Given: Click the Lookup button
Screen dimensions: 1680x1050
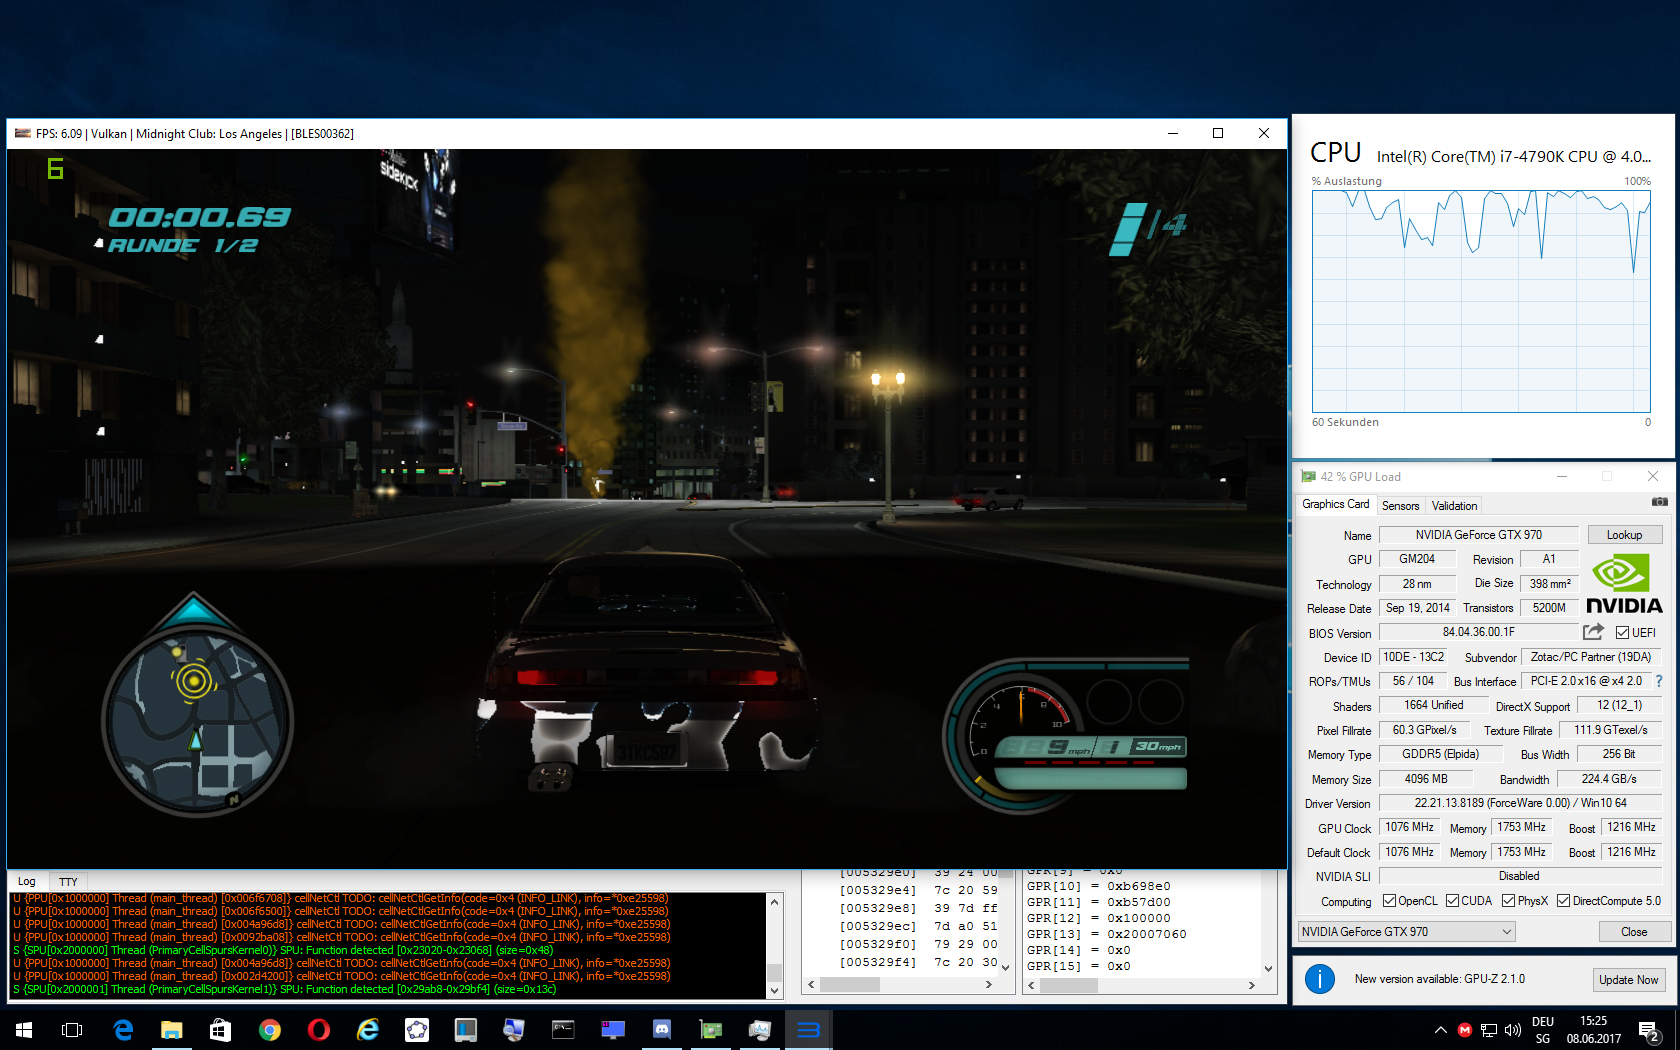Looking at the screenshot, I should (1624, 535).
